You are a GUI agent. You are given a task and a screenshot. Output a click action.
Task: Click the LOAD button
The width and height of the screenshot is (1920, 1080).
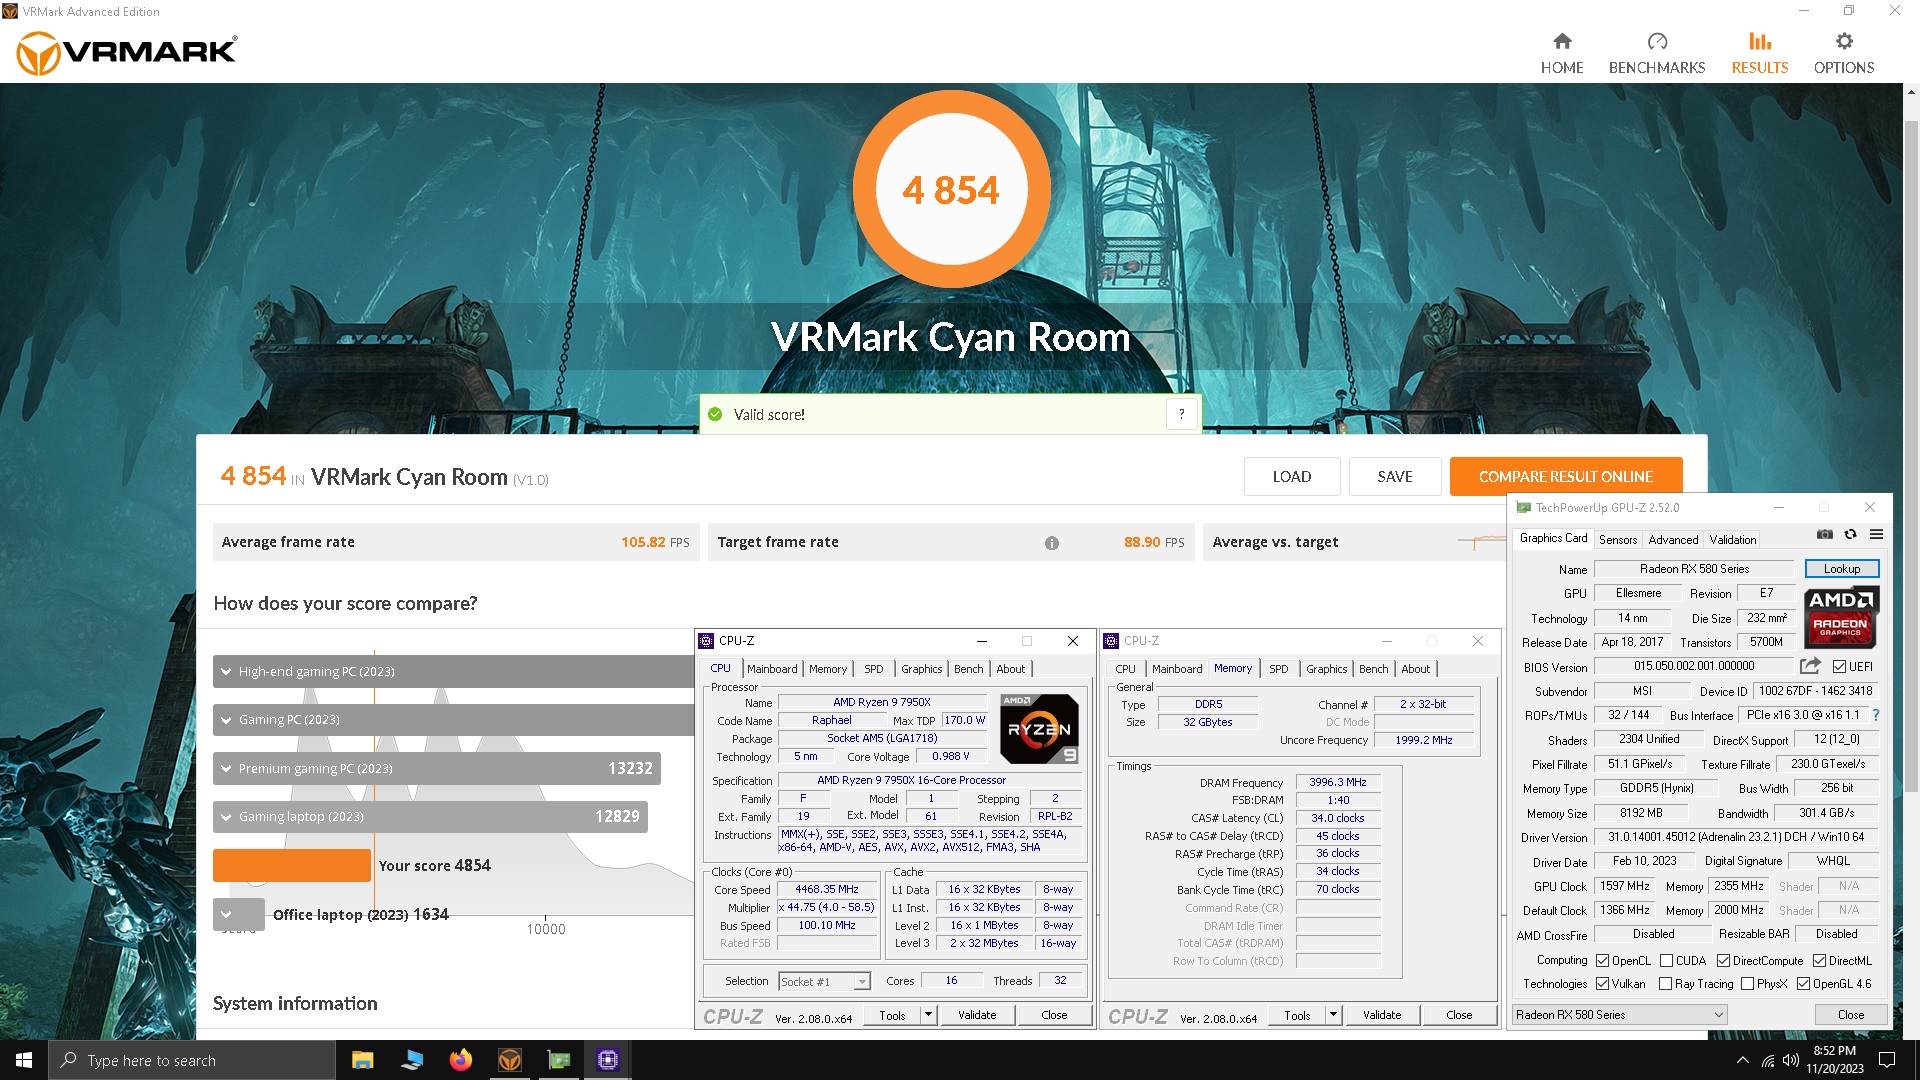(1291, 477)
